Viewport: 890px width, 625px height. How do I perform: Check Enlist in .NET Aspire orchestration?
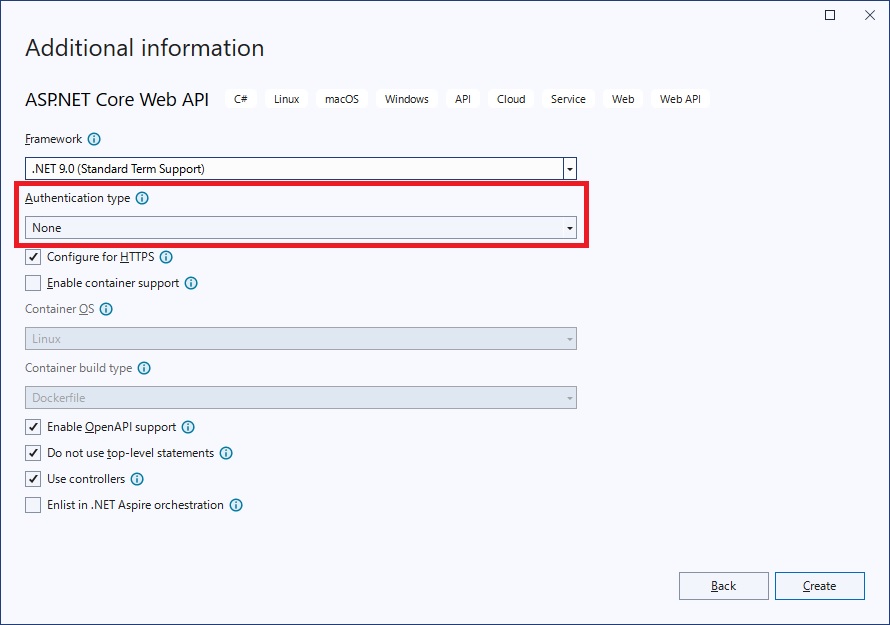coord(33,505)
